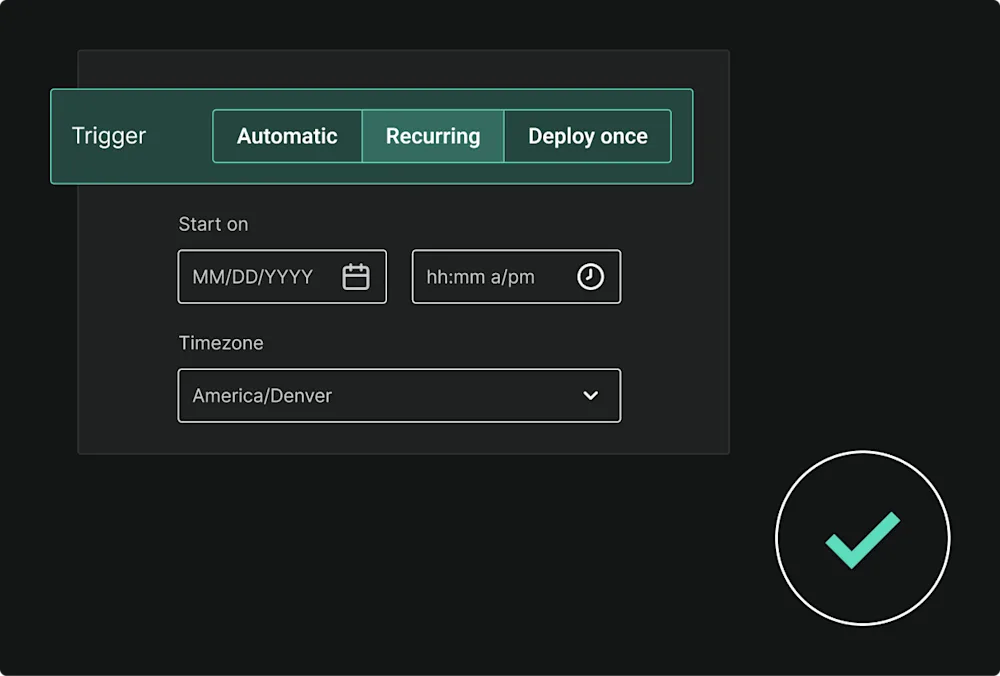Select the Recurring trigger option
The height and width of the screenshot is (676, 1000).
click(x=433, y=136)
